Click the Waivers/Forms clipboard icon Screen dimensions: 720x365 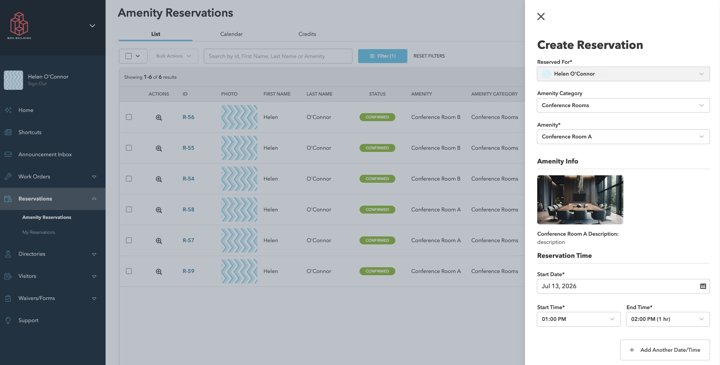[x=8, y=298]
